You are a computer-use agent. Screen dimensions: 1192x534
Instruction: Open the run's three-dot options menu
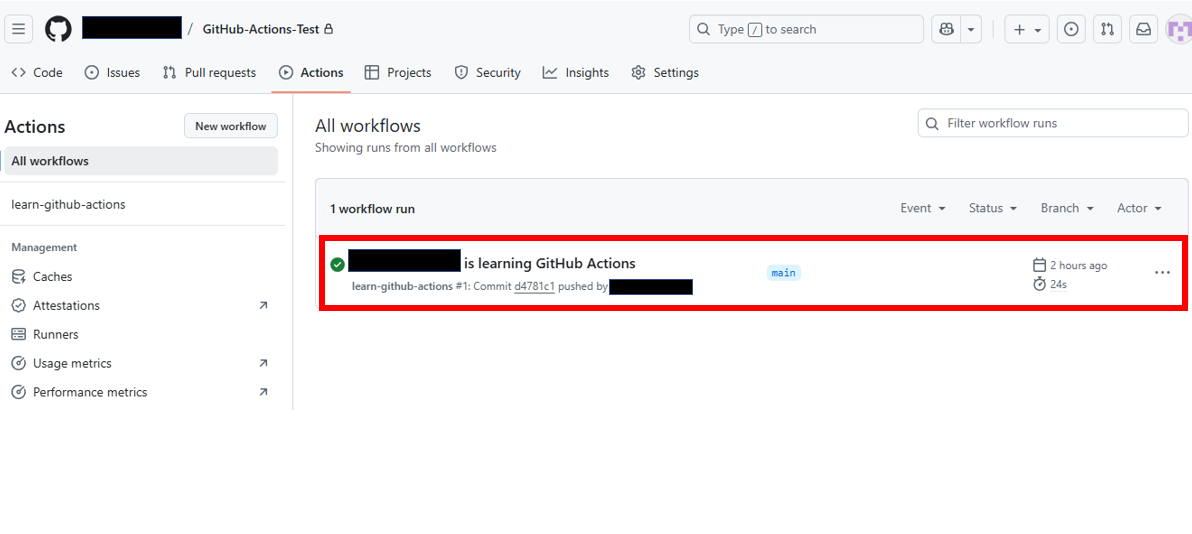click(x=1162, y=272)
